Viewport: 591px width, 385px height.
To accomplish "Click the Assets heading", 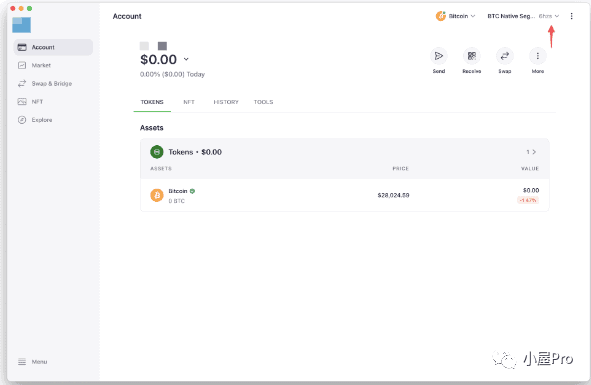I will click(152, 128).
